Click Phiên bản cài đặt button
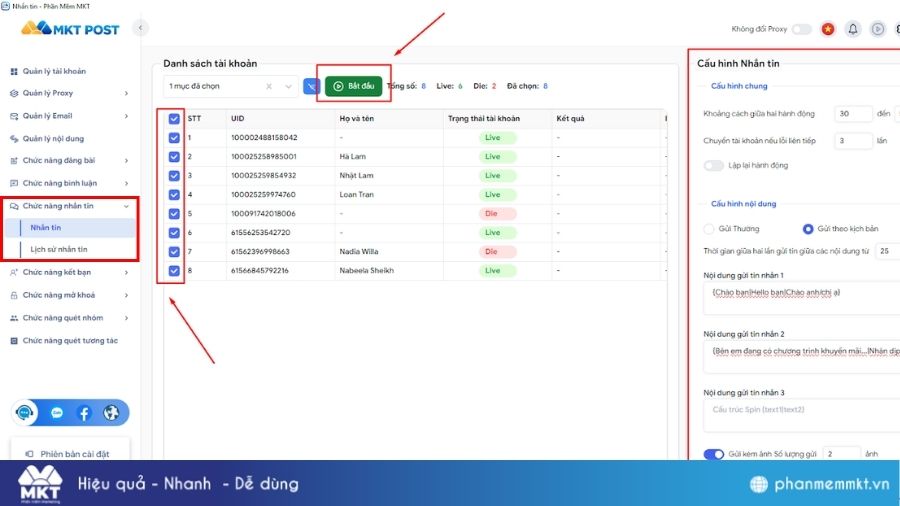The image size is (900, 506). 70,452
